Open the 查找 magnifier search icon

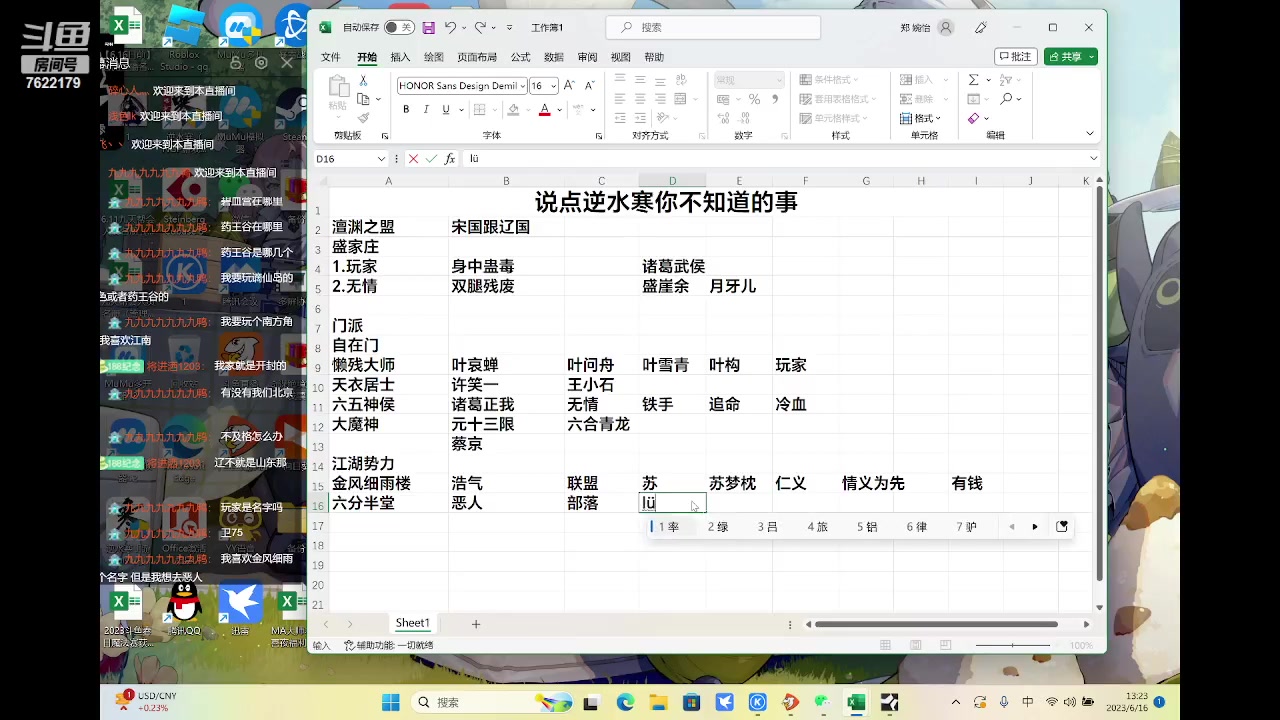[x=1005, y=99]
